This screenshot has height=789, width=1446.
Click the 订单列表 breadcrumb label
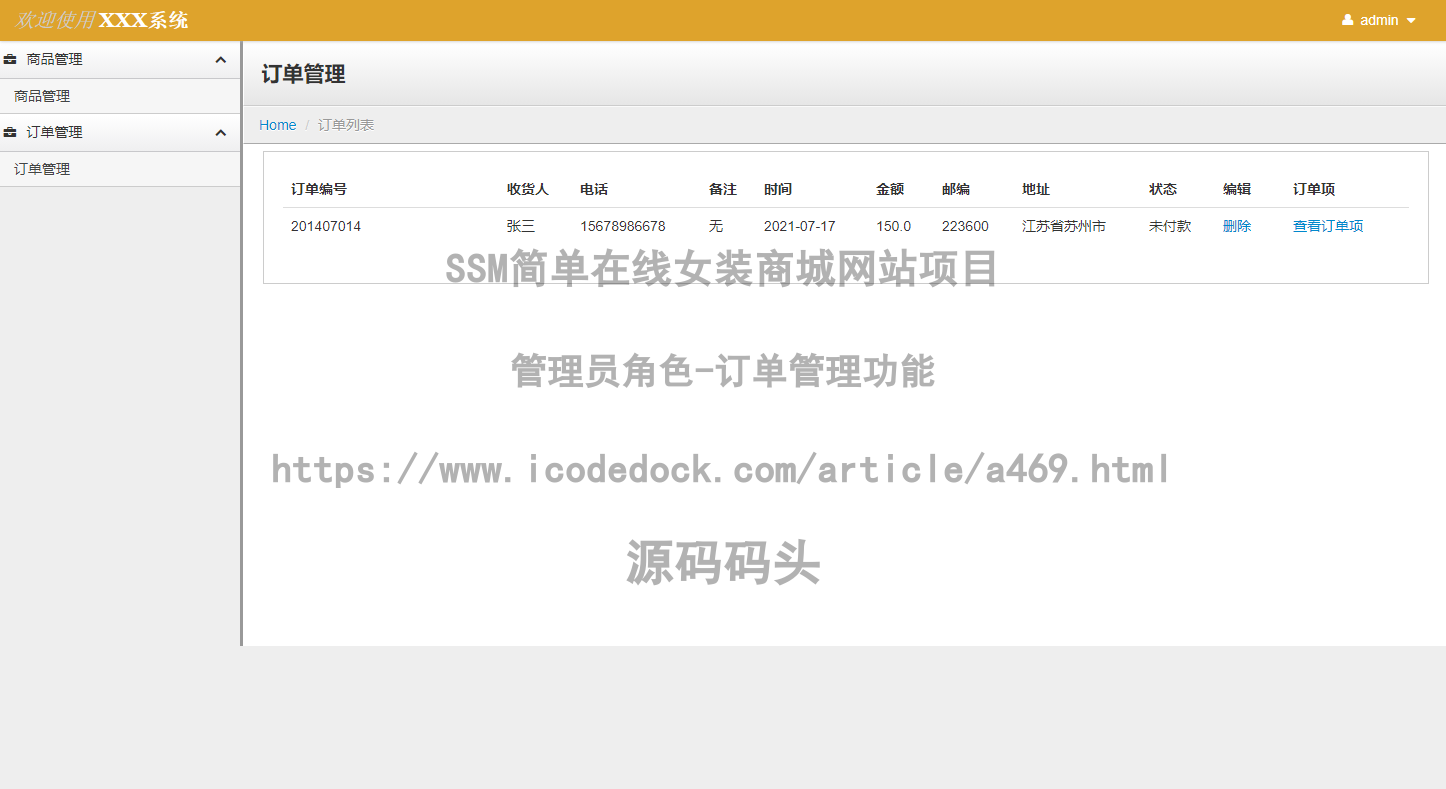point(344,124)
